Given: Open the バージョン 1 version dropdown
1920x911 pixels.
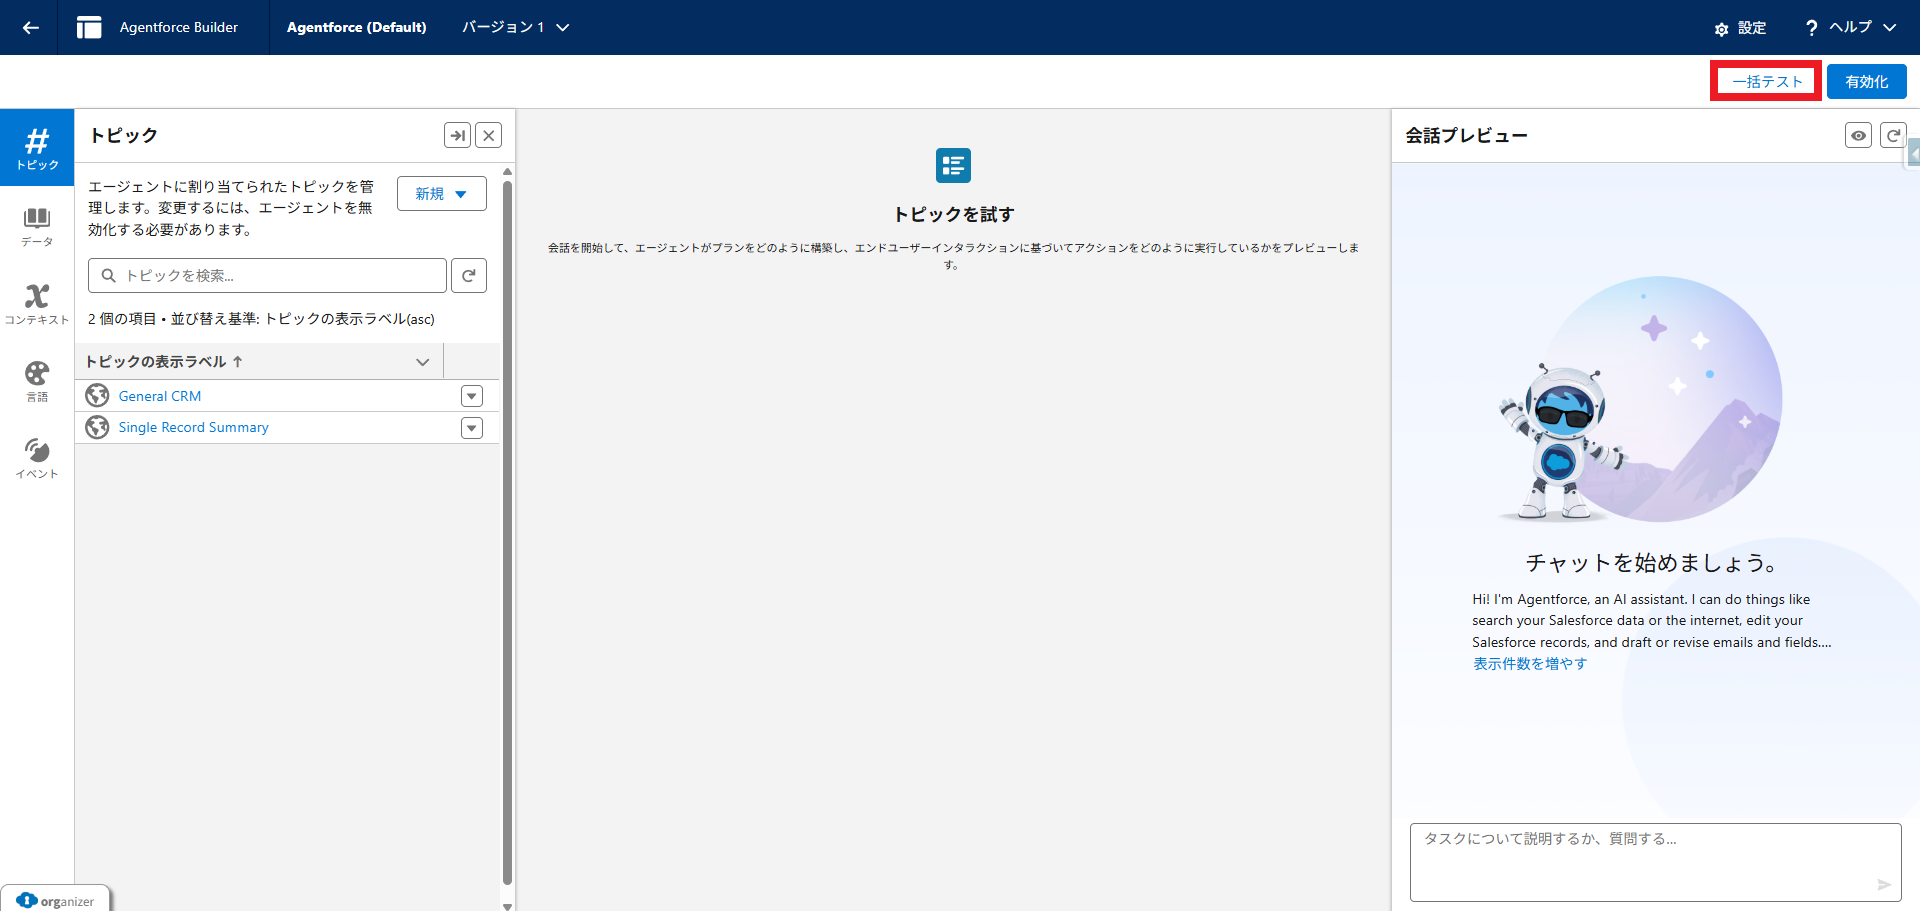Looking at the screenshot, I should (515, 27).
